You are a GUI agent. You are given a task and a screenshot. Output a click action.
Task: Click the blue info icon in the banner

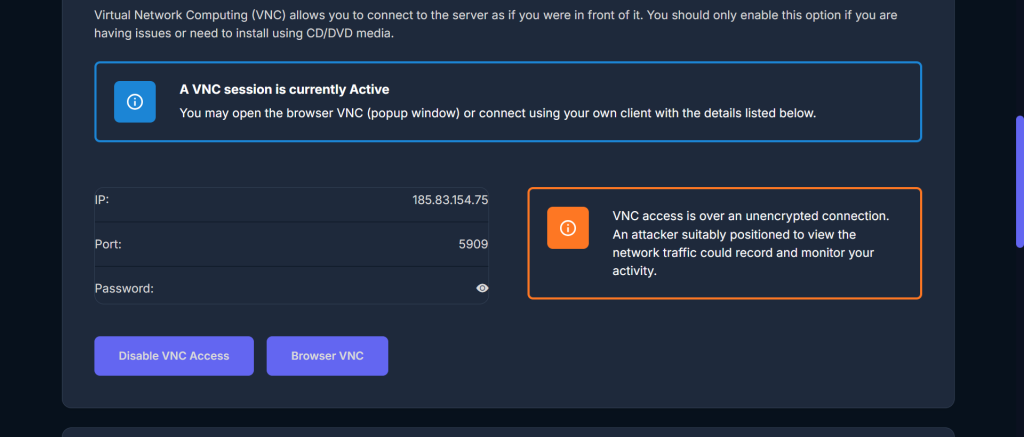pyautogui.click(x=135, y=102)
